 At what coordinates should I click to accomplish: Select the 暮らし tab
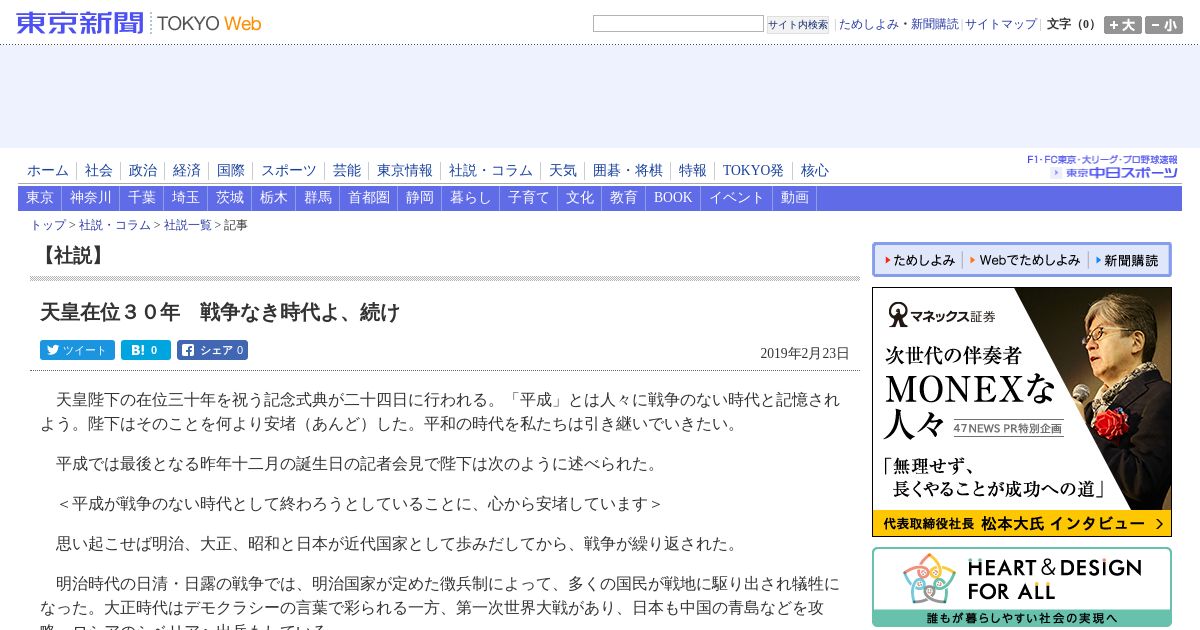point(471,198)
